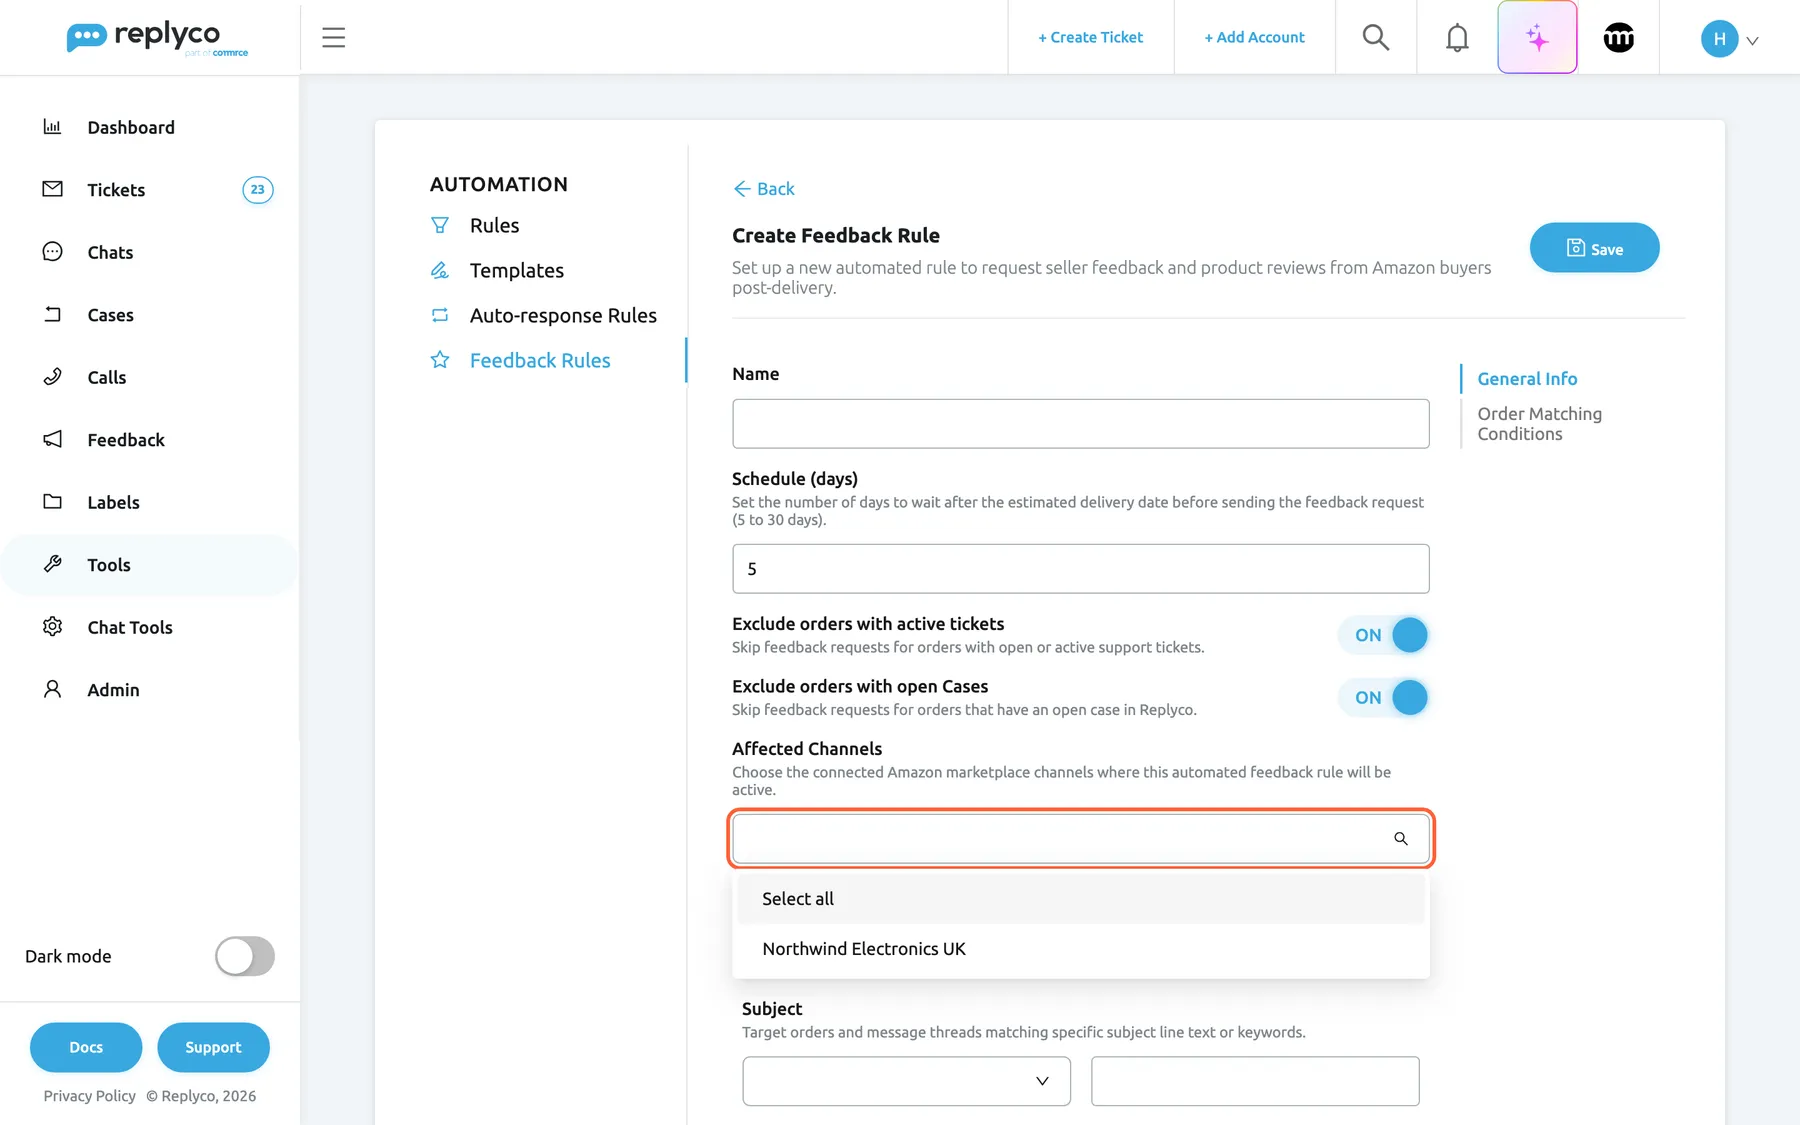Viewport: 1800px width, 1125px height.
Task: Click the Cases icon in sidebar
Action: point(52,314)
